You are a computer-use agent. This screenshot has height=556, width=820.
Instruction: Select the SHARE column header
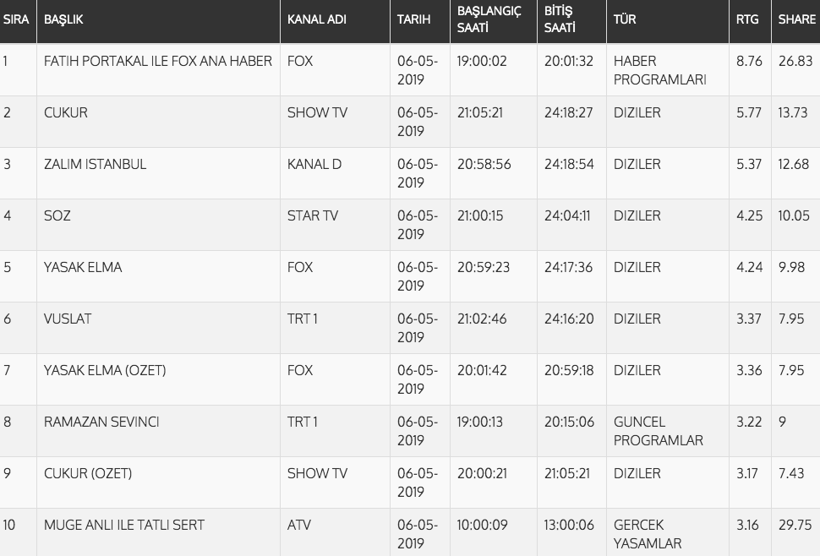coord(797,19)
